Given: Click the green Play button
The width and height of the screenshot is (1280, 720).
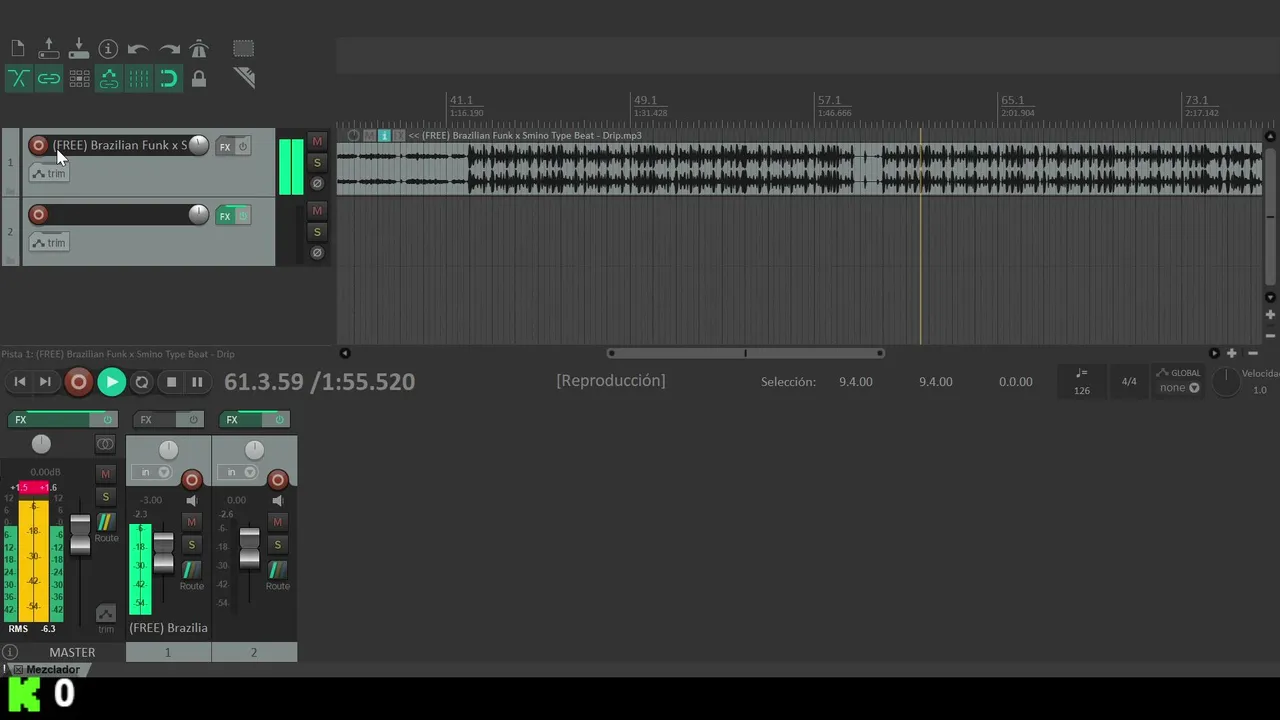Looking at the screenshot, I should 112,381.
